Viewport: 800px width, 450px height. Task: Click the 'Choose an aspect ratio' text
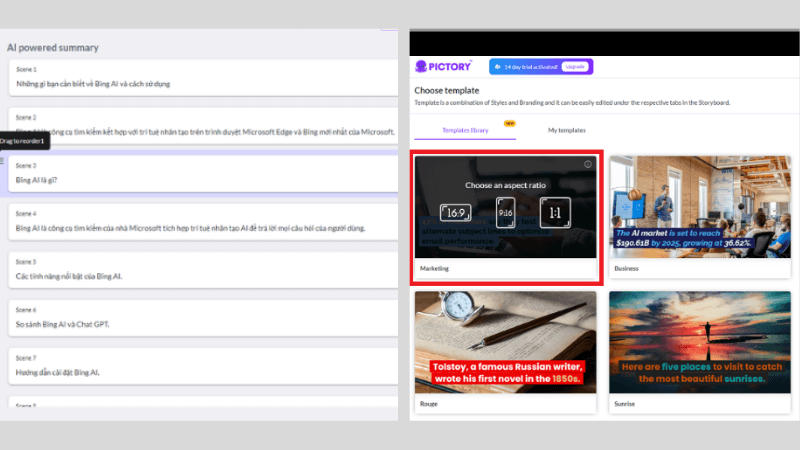click(x=505, y=185)
